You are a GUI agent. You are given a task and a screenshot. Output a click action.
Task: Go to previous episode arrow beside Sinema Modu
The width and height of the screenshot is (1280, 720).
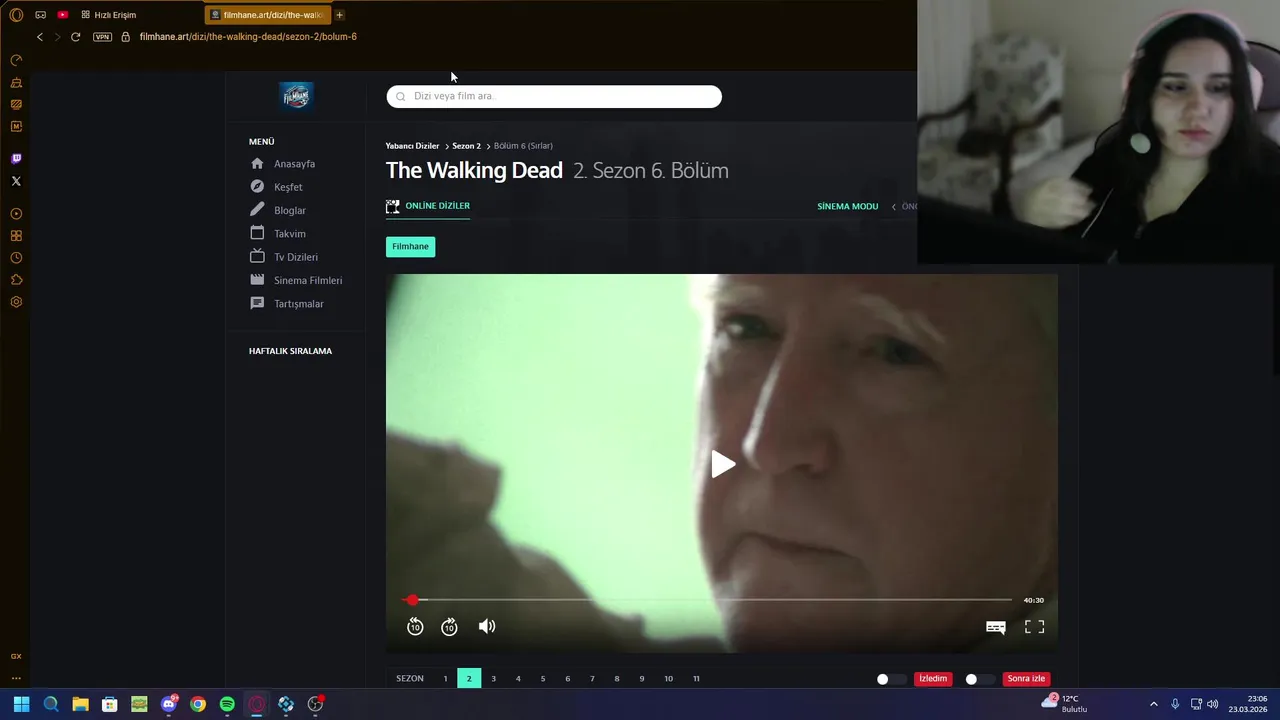894,206
